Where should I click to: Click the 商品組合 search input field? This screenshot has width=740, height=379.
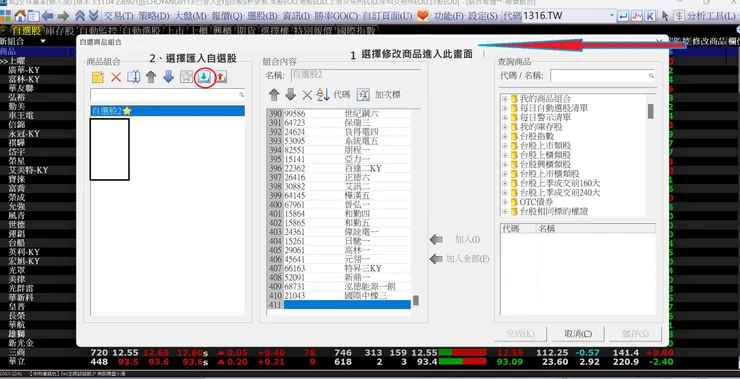(x=168, y=95)
